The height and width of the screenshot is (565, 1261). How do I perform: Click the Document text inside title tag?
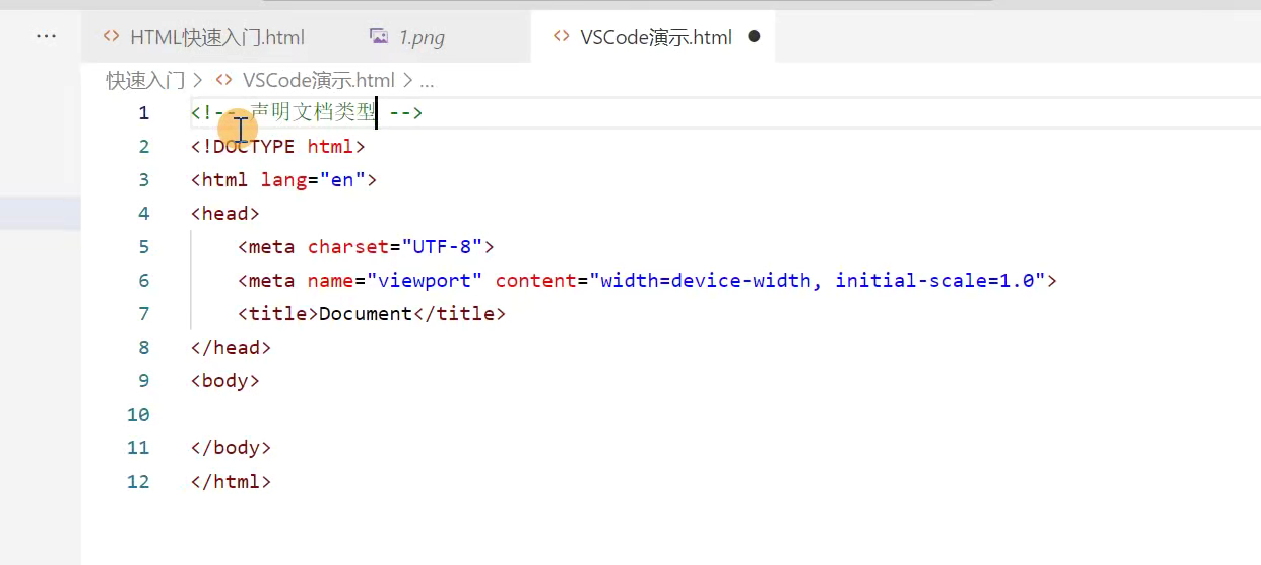(x=365, y=314)
